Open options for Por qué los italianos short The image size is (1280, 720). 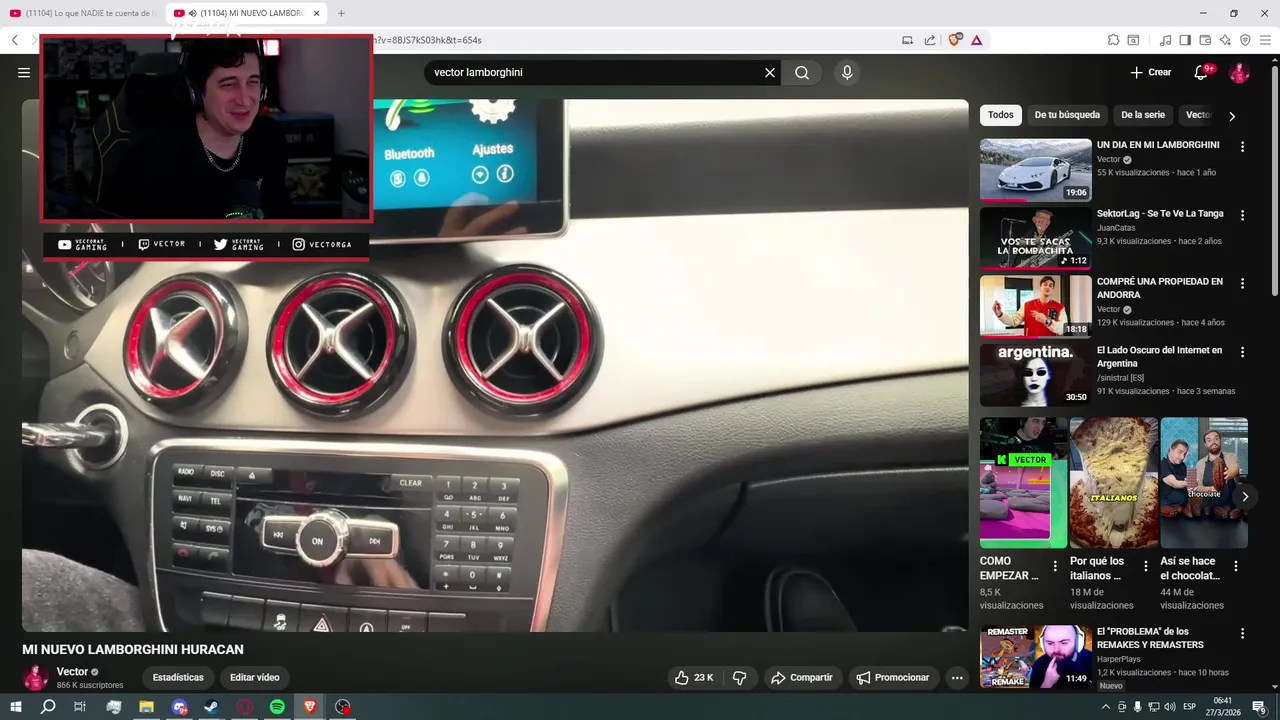[1147, 566]
